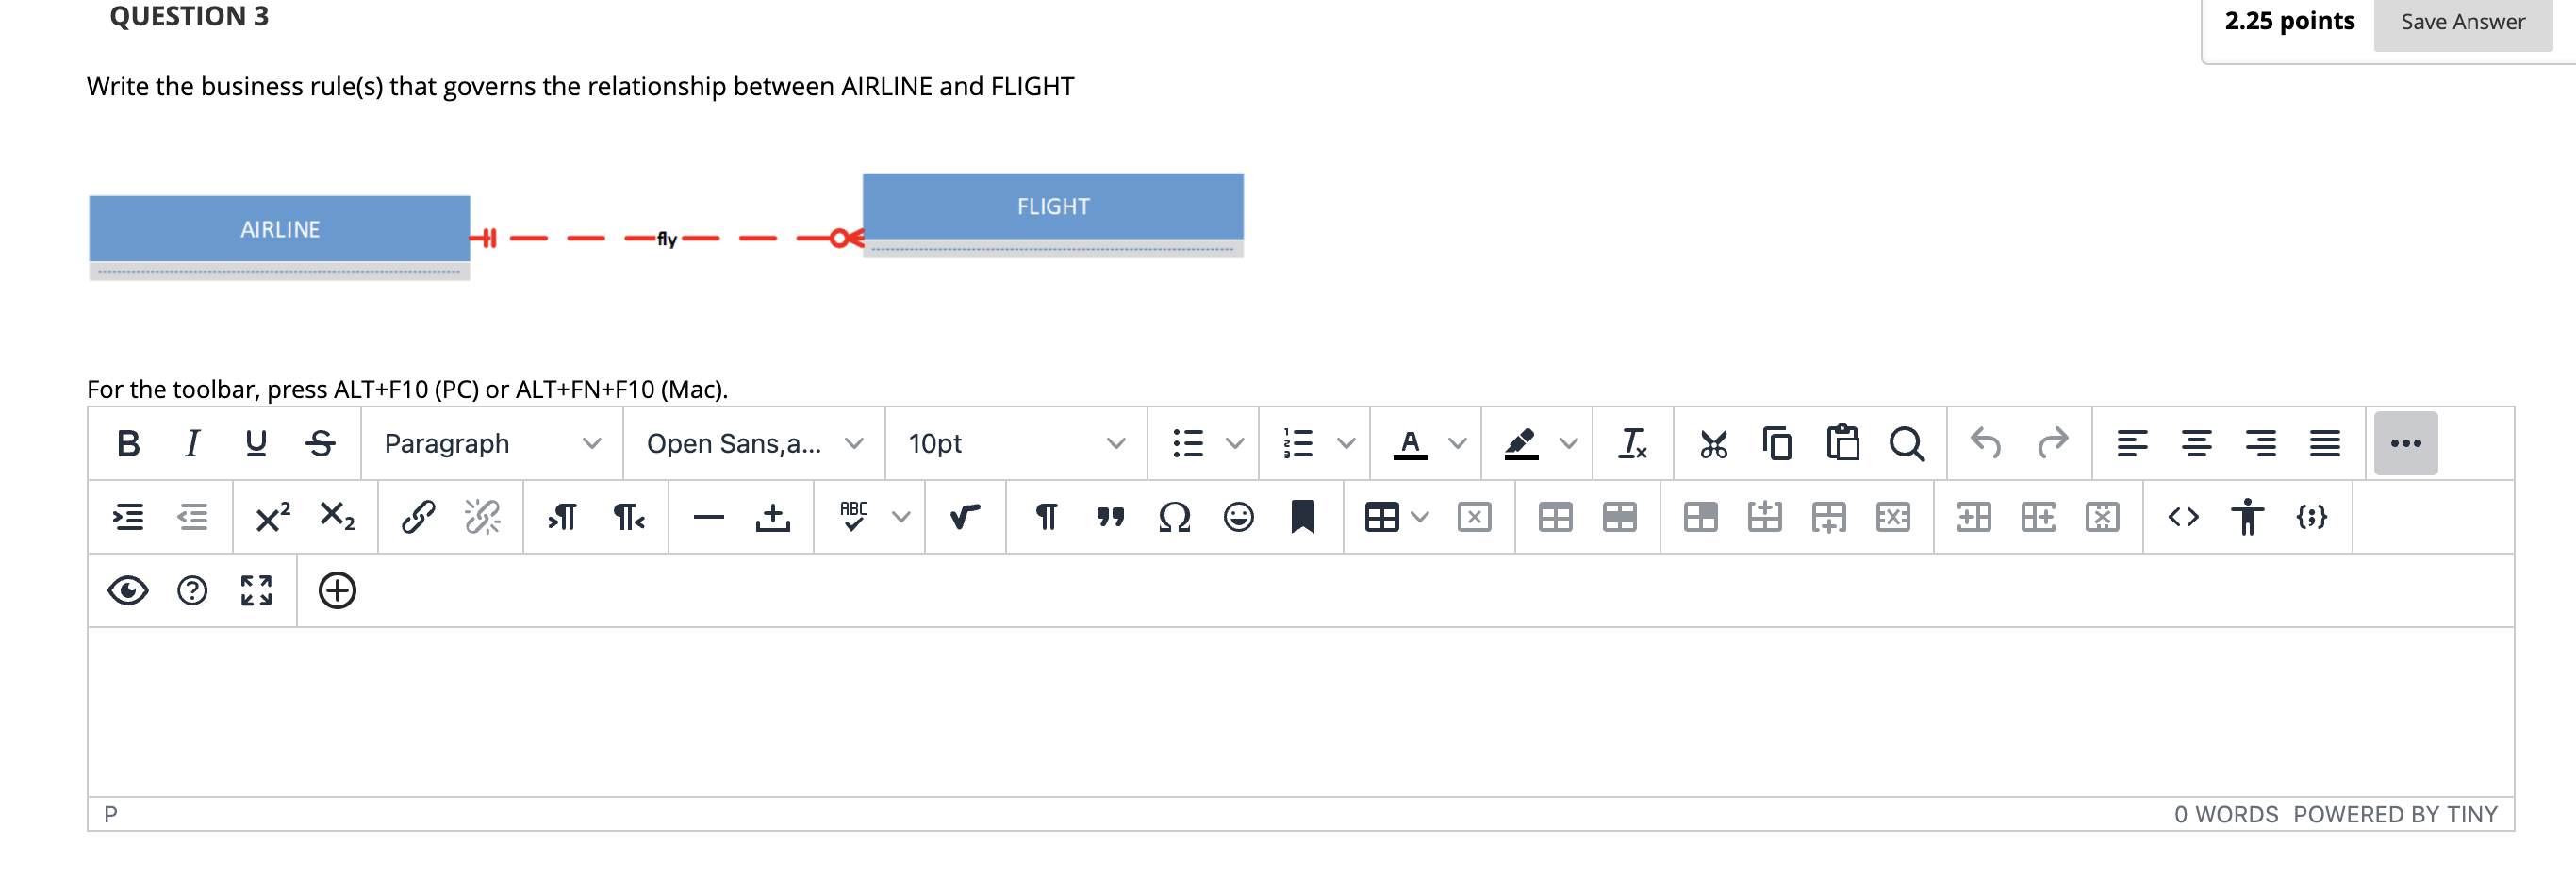Show nonprinting paragraph characters
This screenshot has height=879, width=2576.
click(1046, 517)
